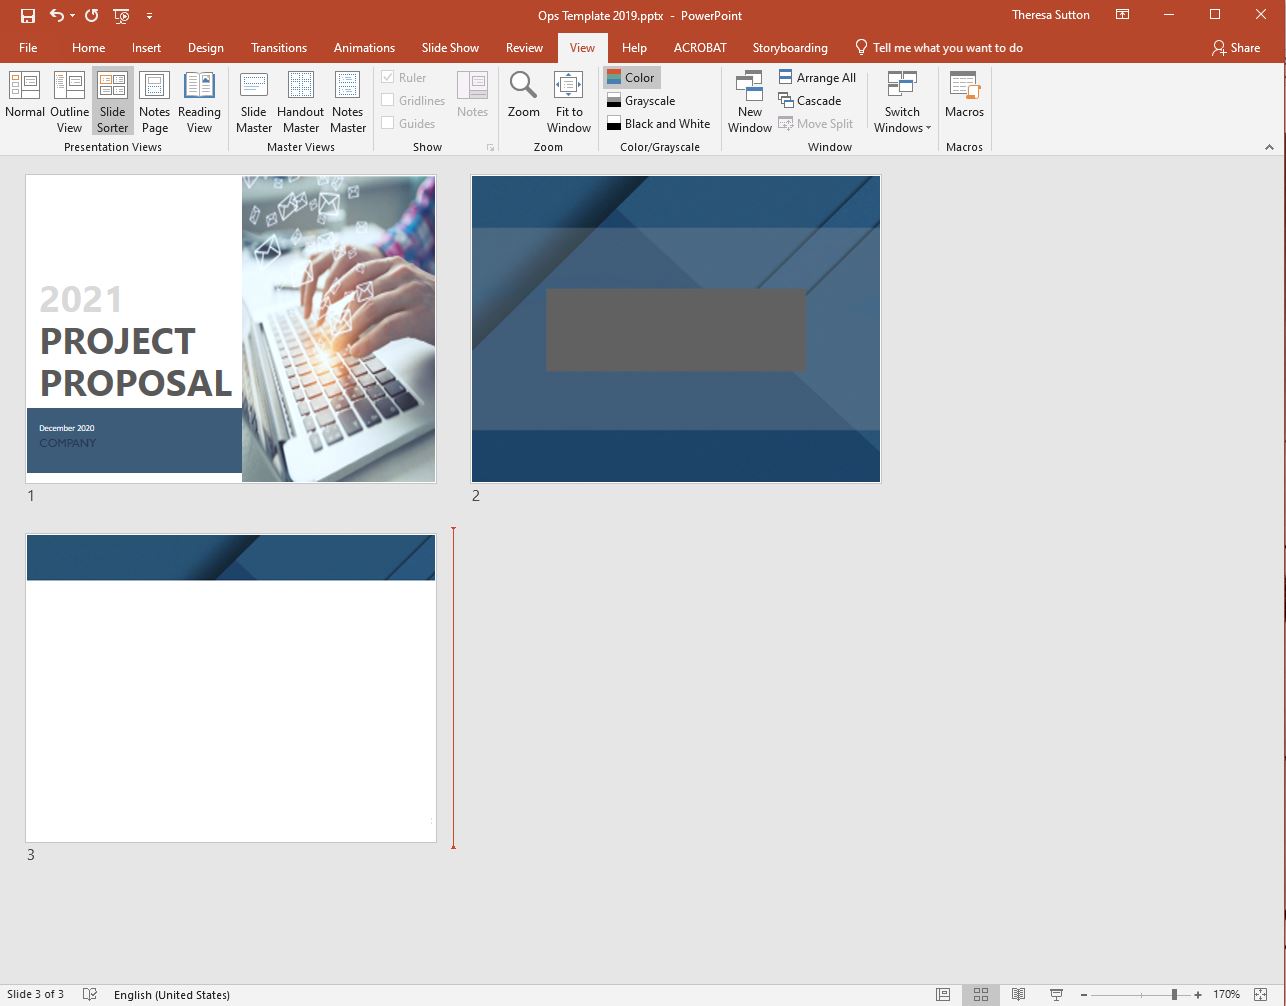
Task: Click Fit to Window
Action: pyautogui.click(x=568, y=100)
